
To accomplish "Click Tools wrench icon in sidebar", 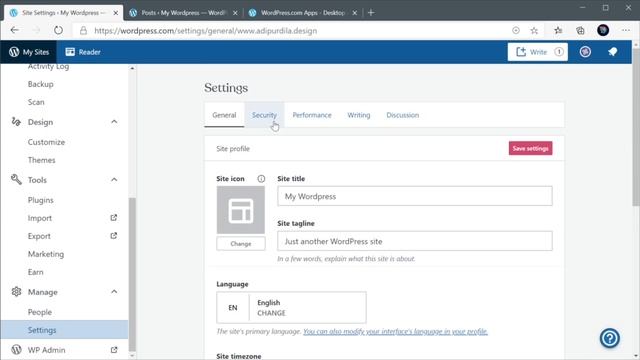I will [x=16, y=180].
